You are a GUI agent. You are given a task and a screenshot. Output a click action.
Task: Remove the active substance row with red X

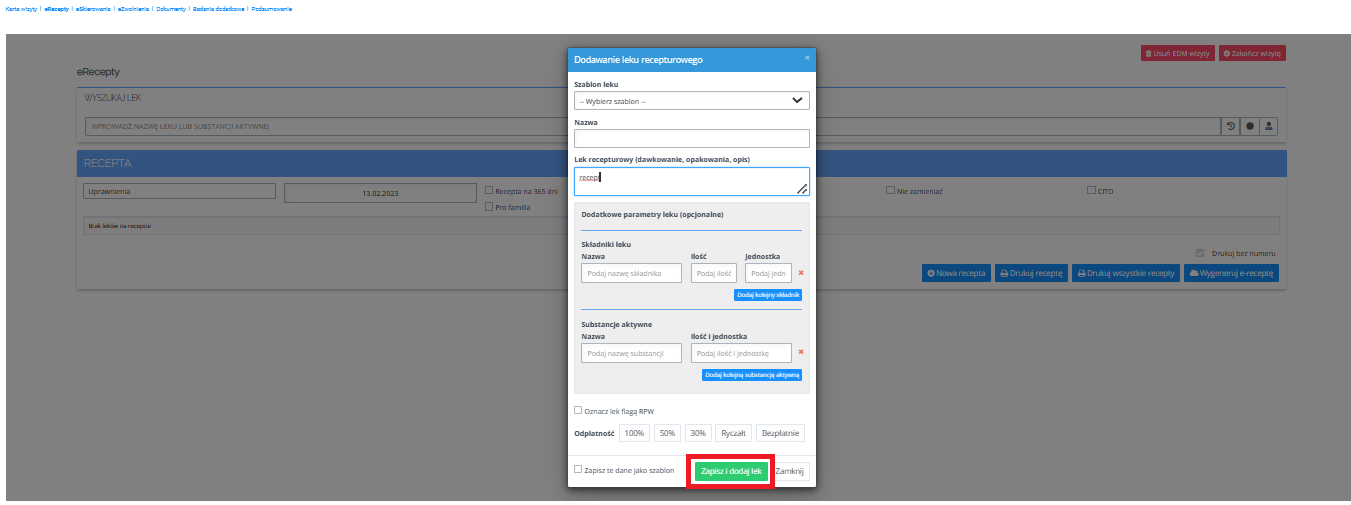(x=801, y=352)
